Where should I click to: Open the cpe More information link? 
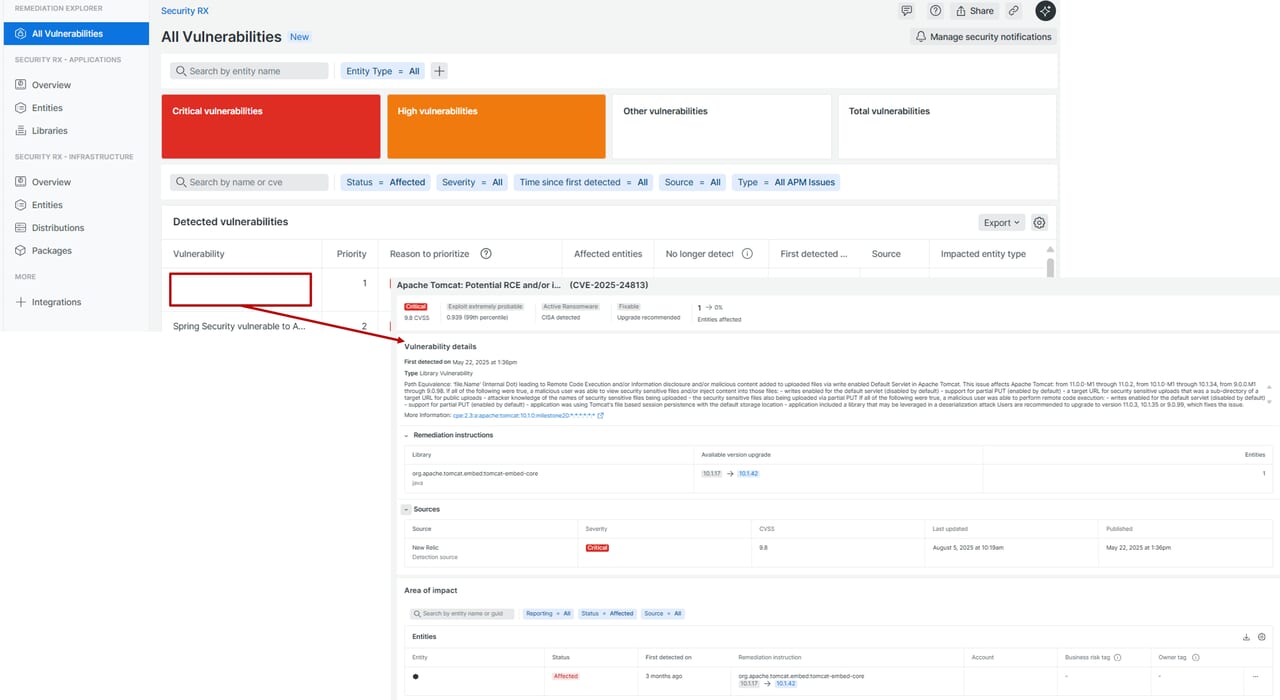pyautogui.click(x=510, y=415)
